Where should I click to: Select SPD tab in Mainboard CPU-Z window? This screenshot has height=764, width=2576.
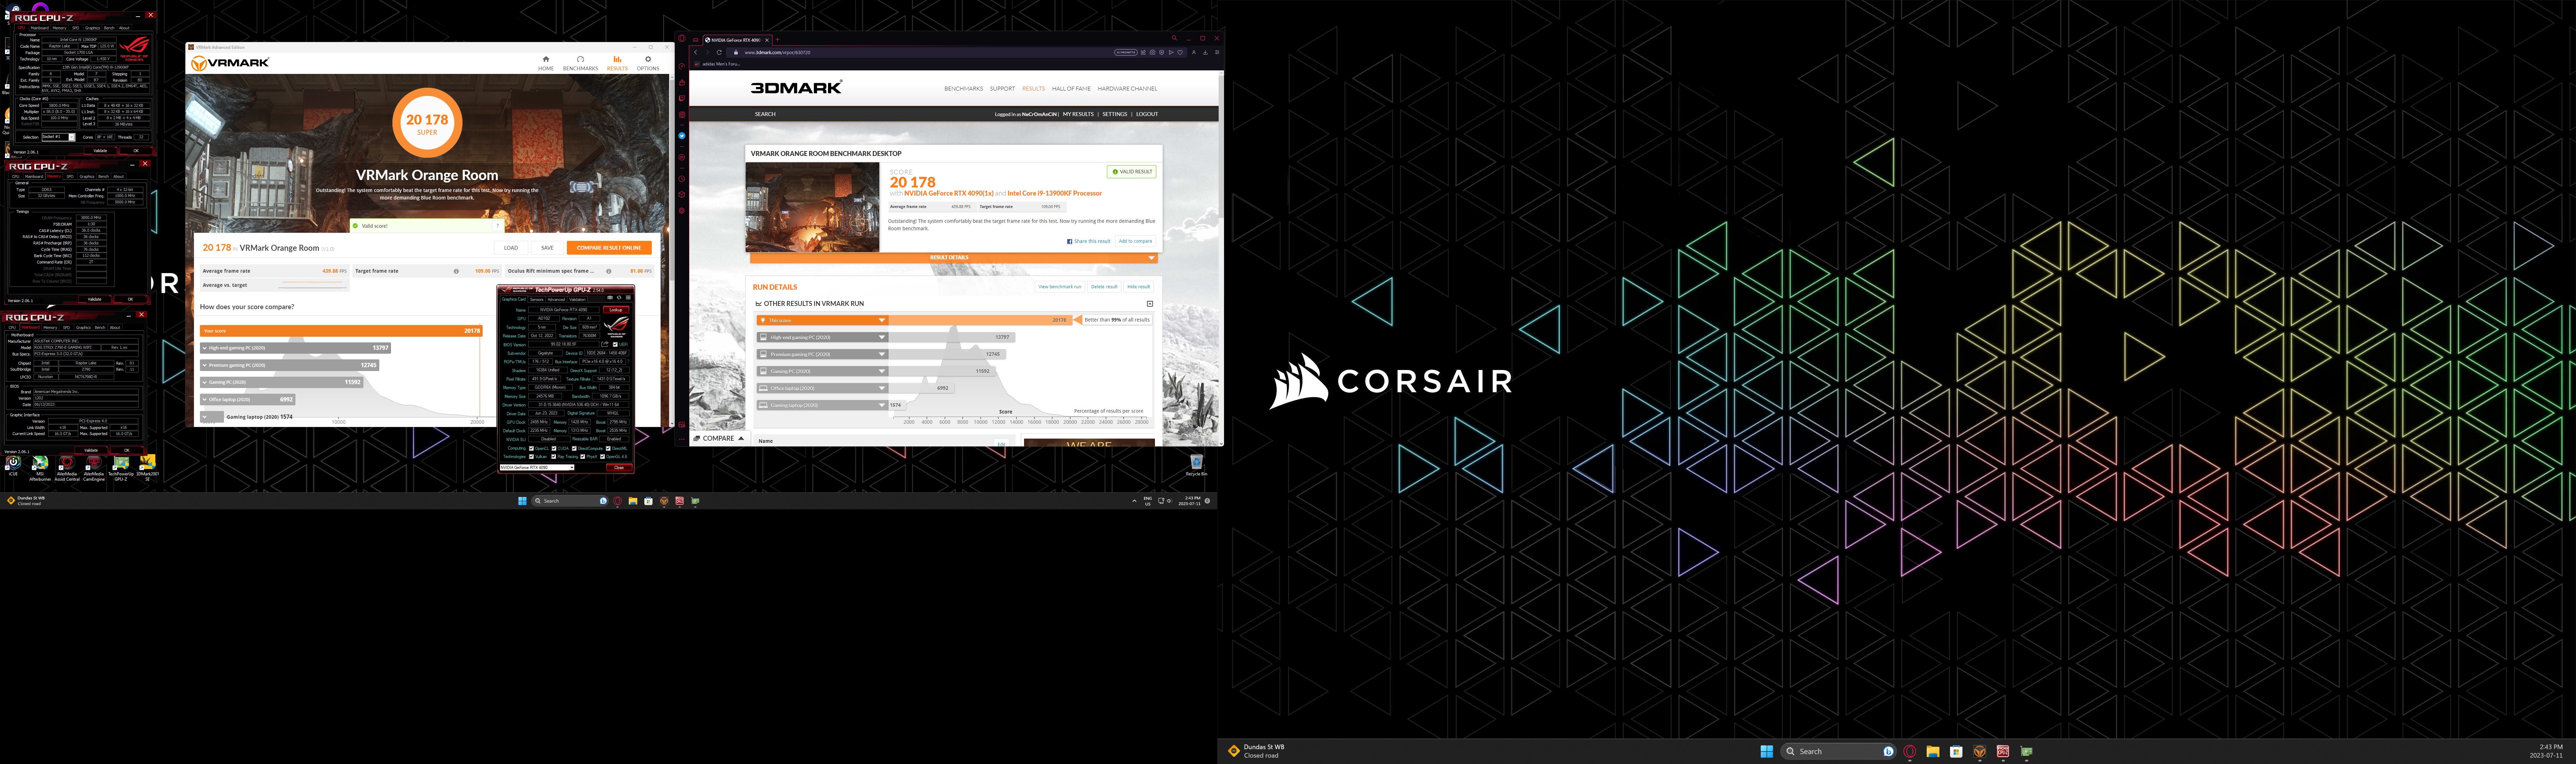pos(66,327)
